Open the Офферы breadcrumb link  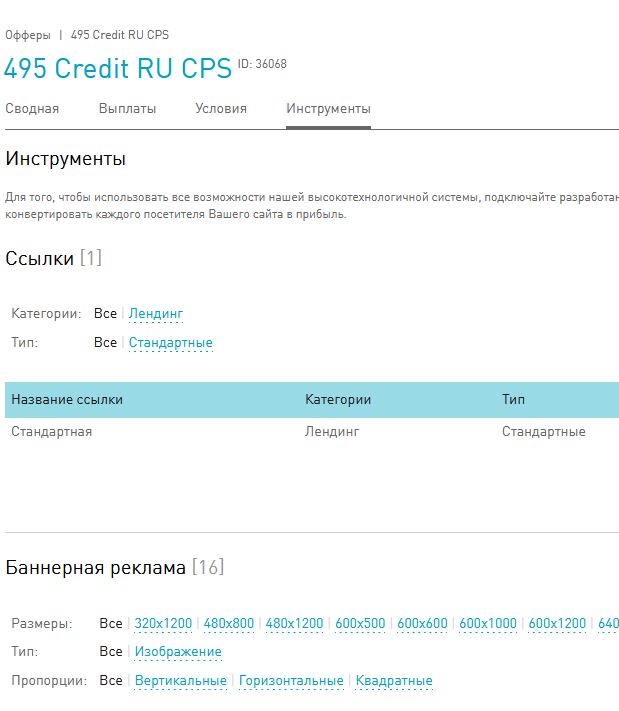pos(27,35)
